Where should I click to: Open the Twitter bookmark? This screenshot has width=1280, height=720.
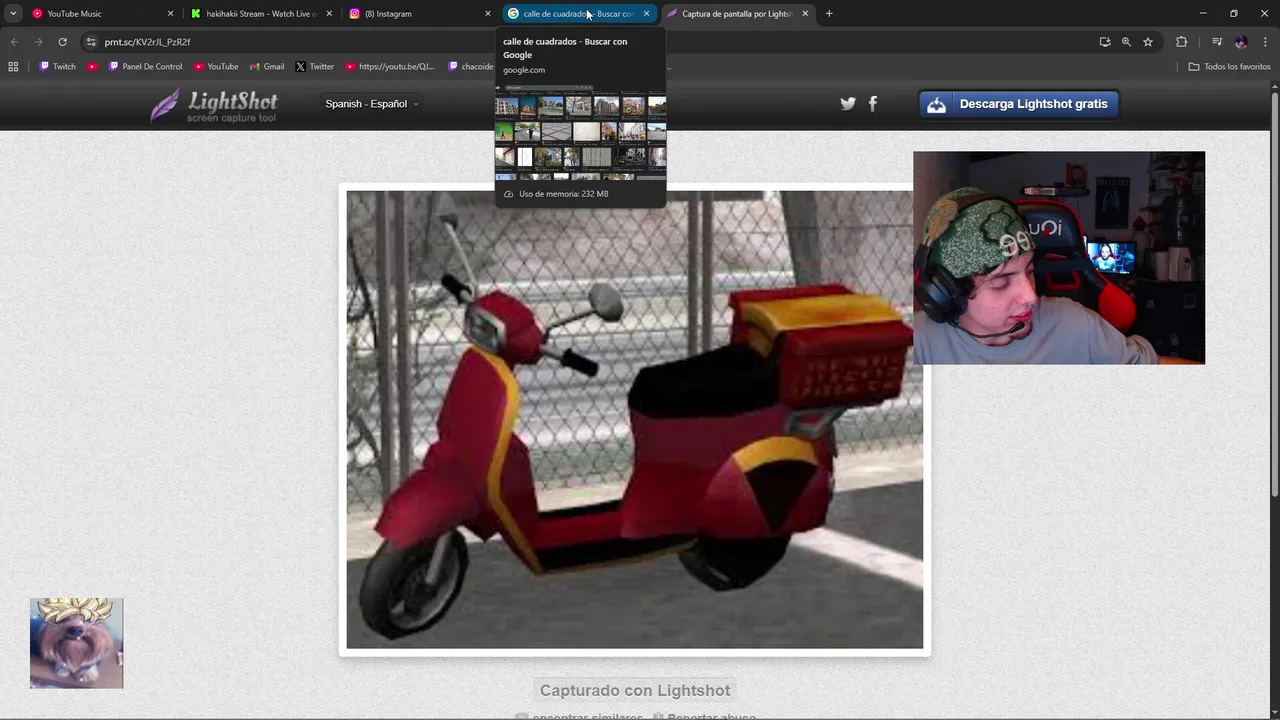point(314,67)
